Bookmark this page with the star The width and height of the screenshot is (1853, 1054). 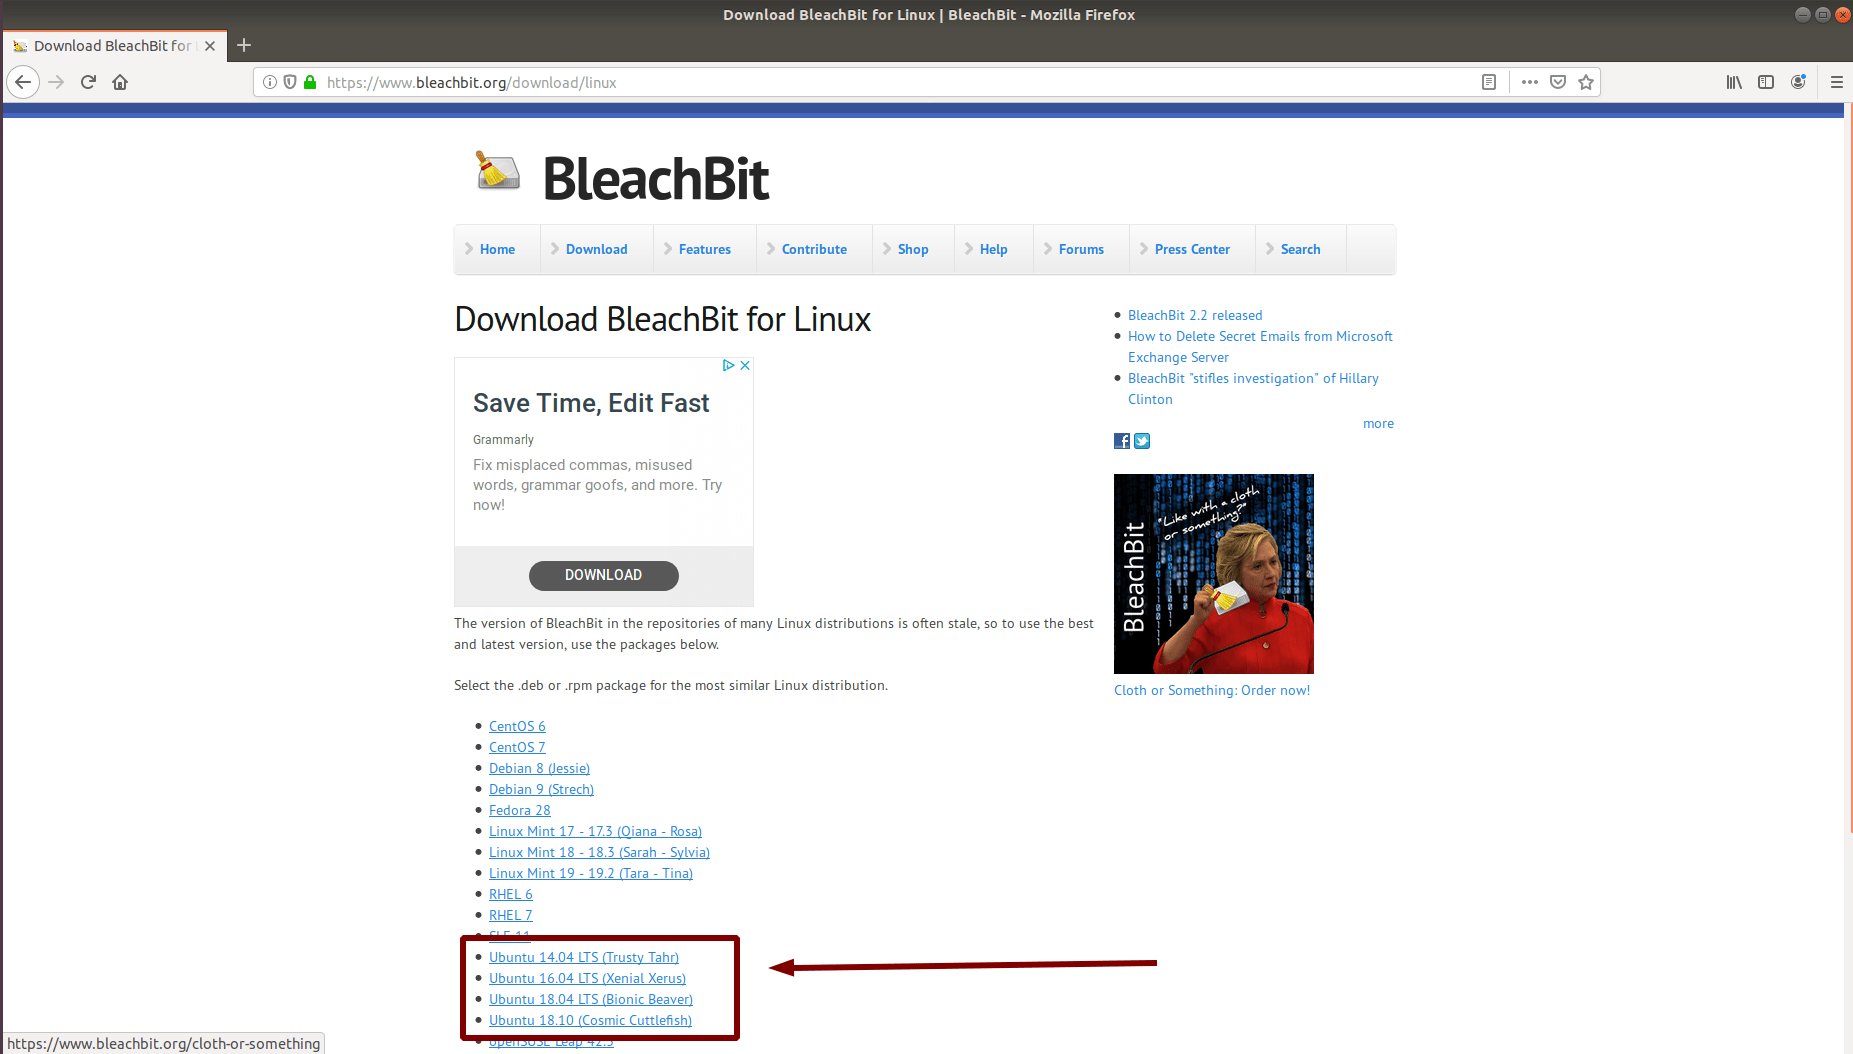1586,82
